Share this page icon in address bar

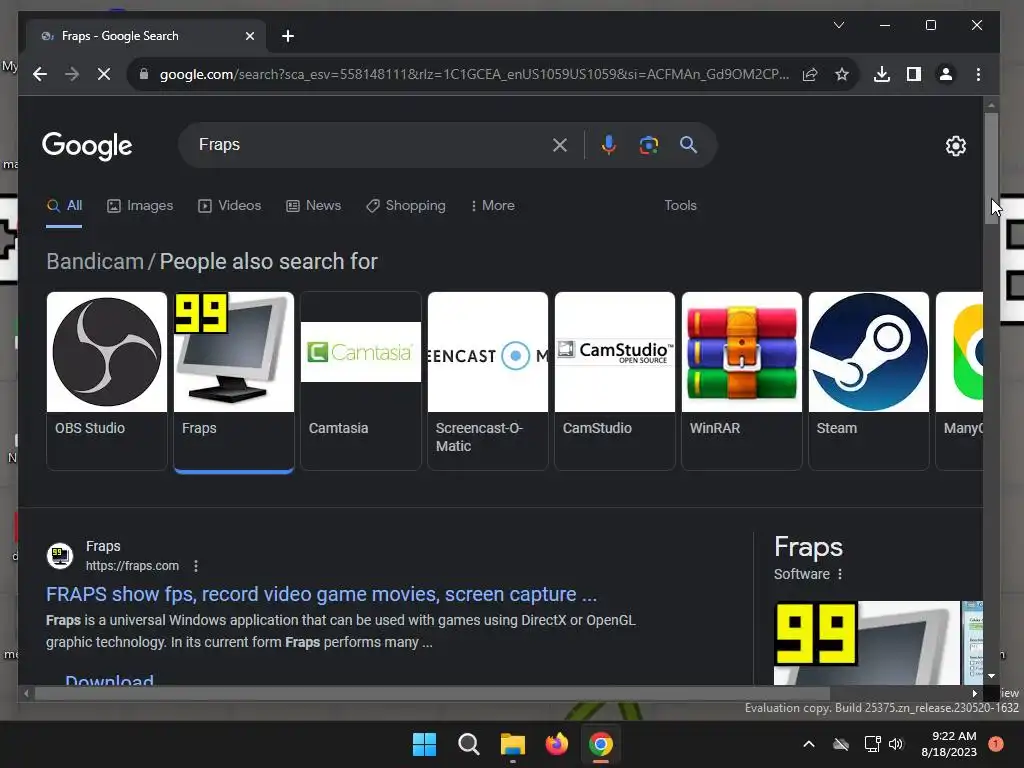point(810,74)
